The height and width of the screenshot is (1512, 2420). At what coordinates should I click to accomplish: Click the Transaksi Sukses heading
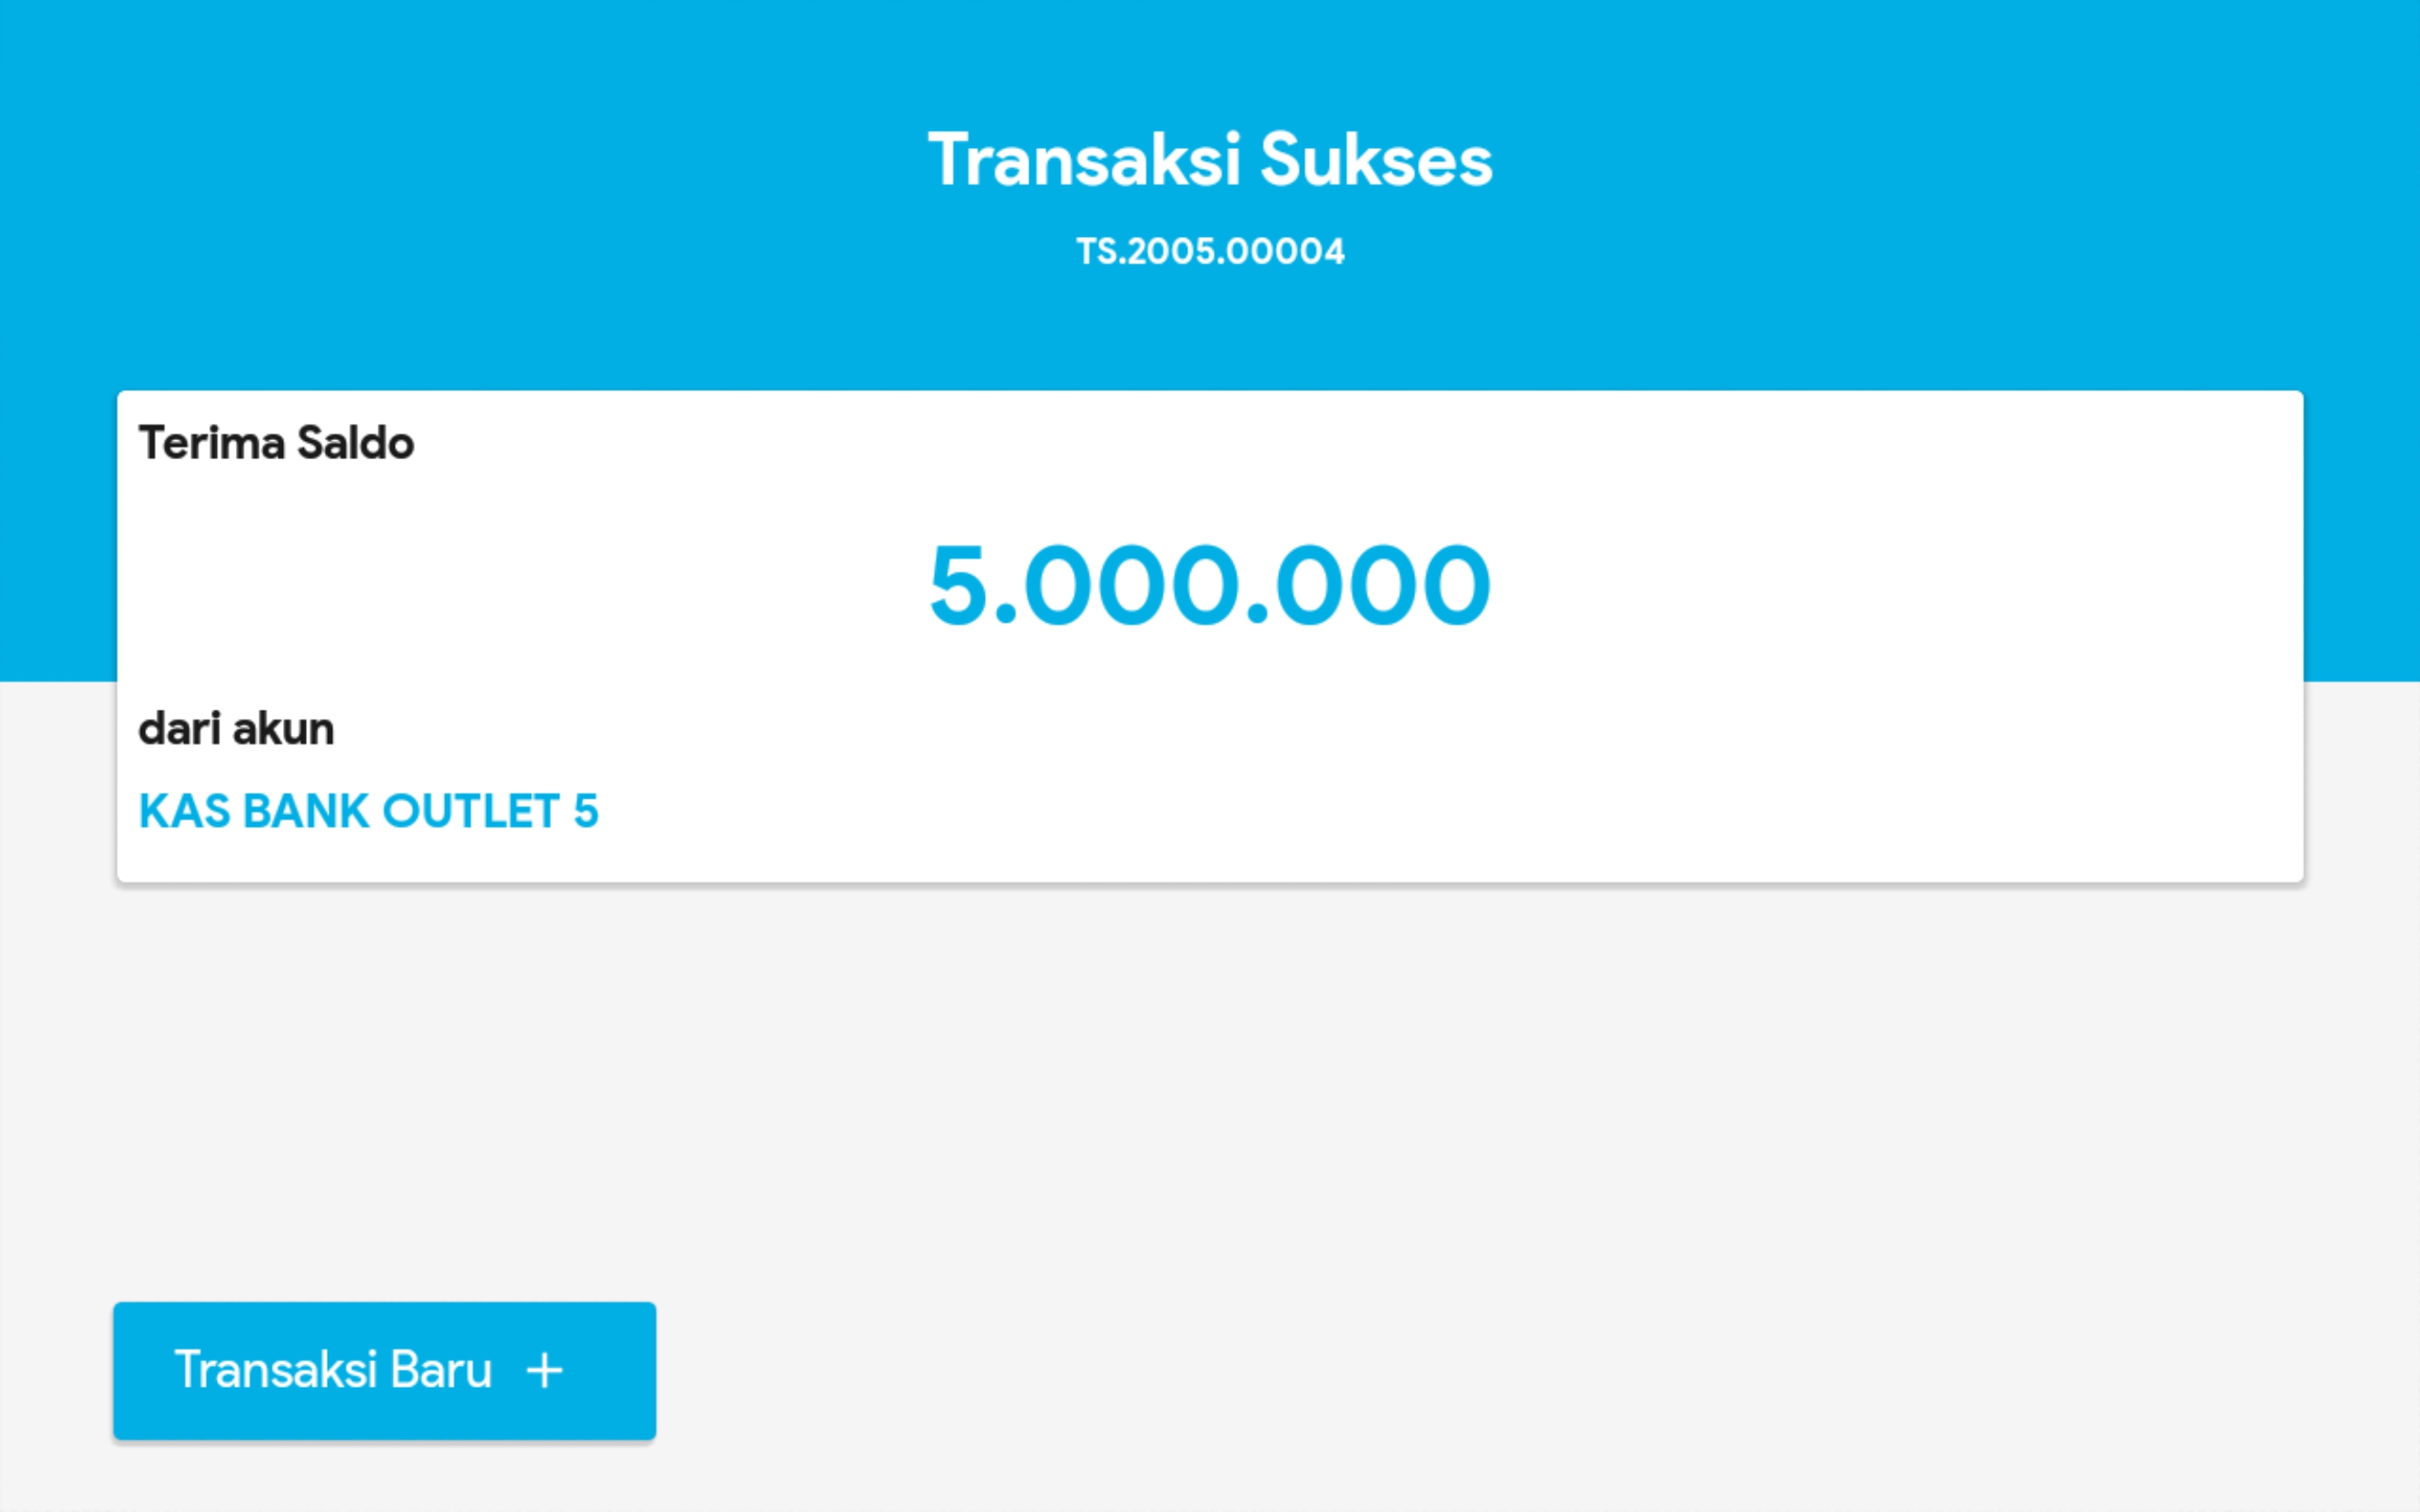pyautogui.click(x=1210, y=160)
